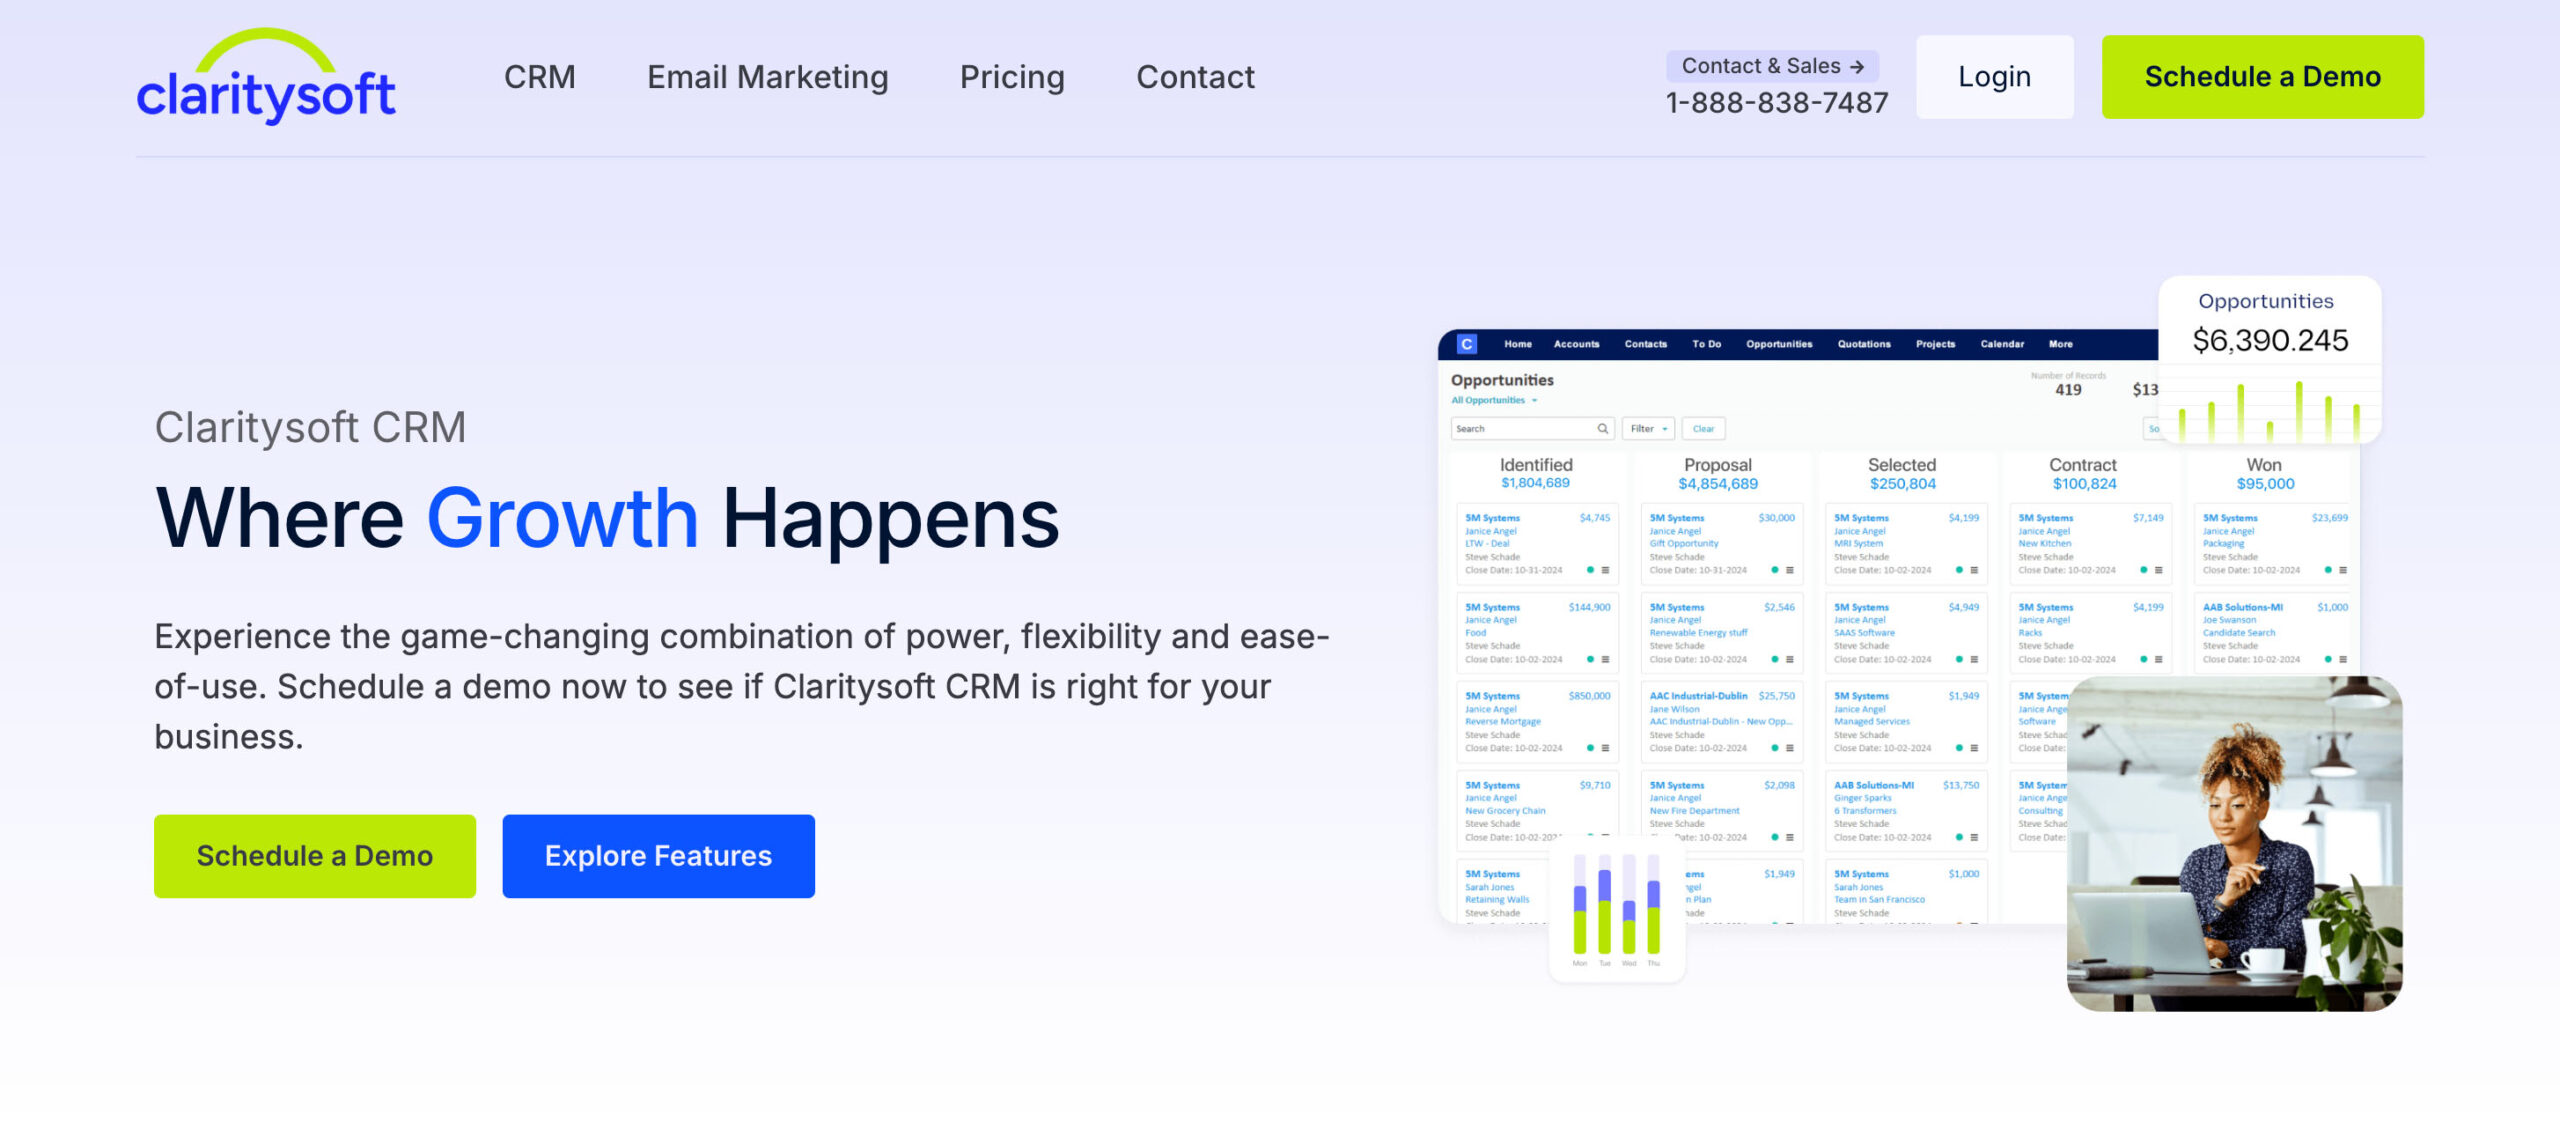Click the 5M Systems $850,000 card
The height and width of the screenshot is (1136, 2560).
click(x=1538, y=721)
